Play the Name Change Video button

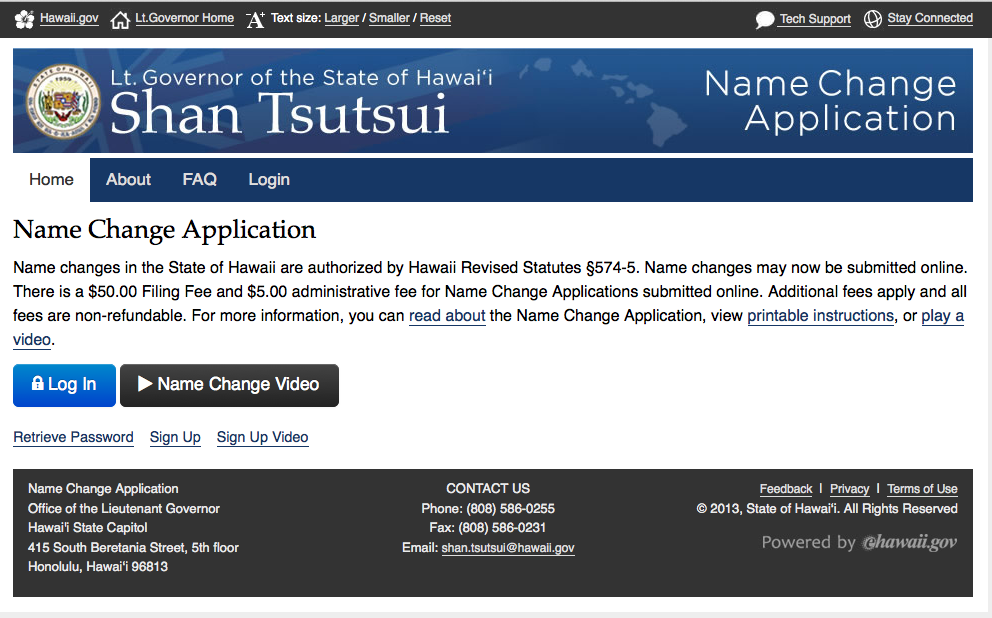coord(229,385)
